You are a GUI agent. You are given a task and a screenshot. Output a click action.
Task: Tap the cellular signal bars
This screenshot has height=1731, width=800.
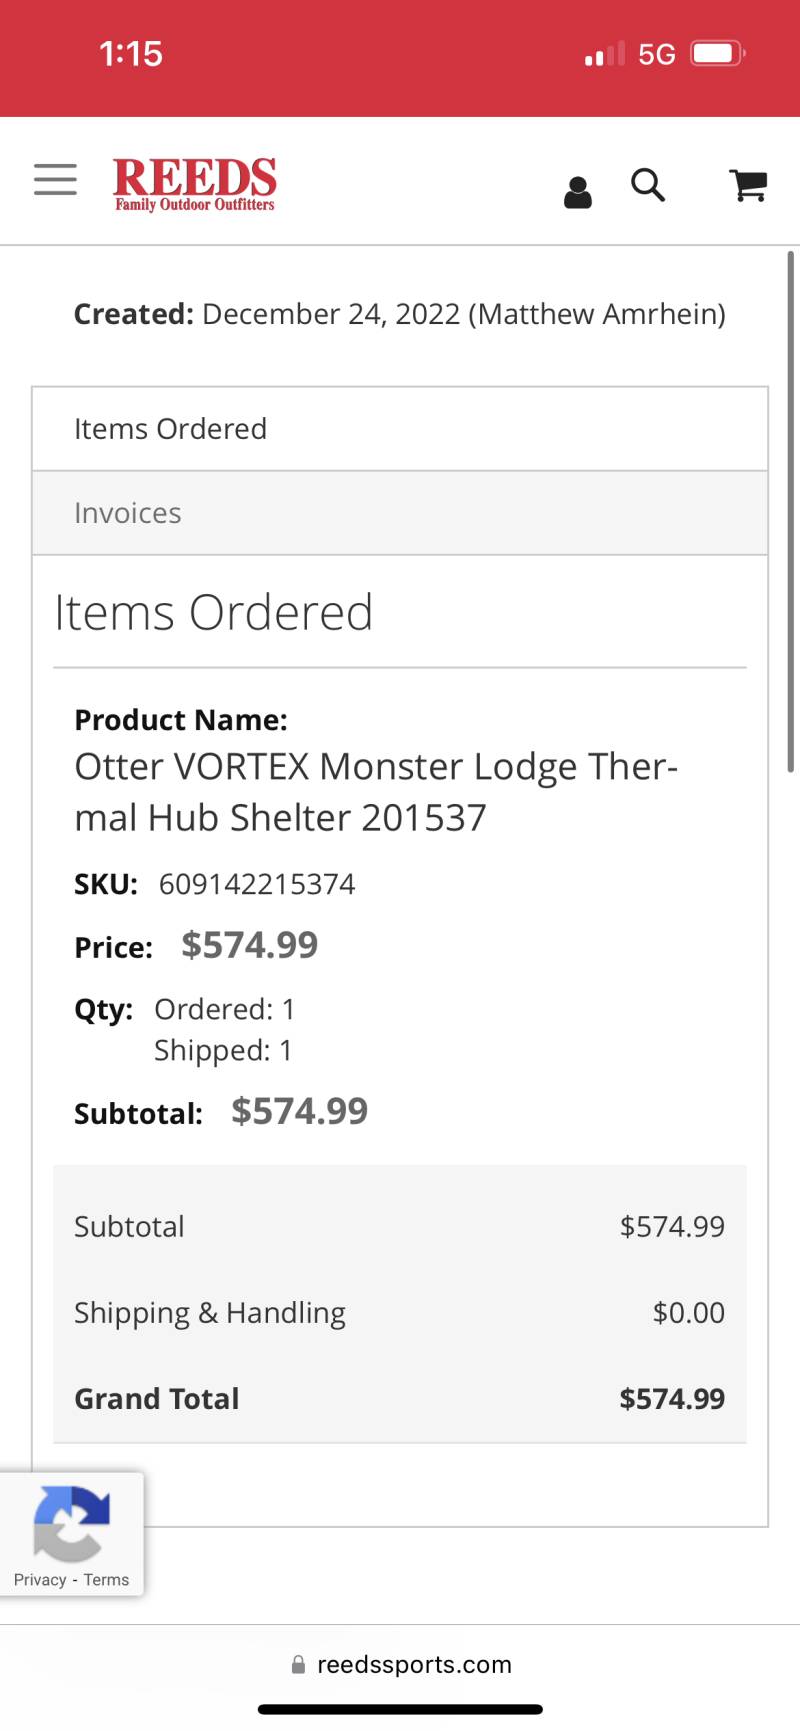pos(605,54)
